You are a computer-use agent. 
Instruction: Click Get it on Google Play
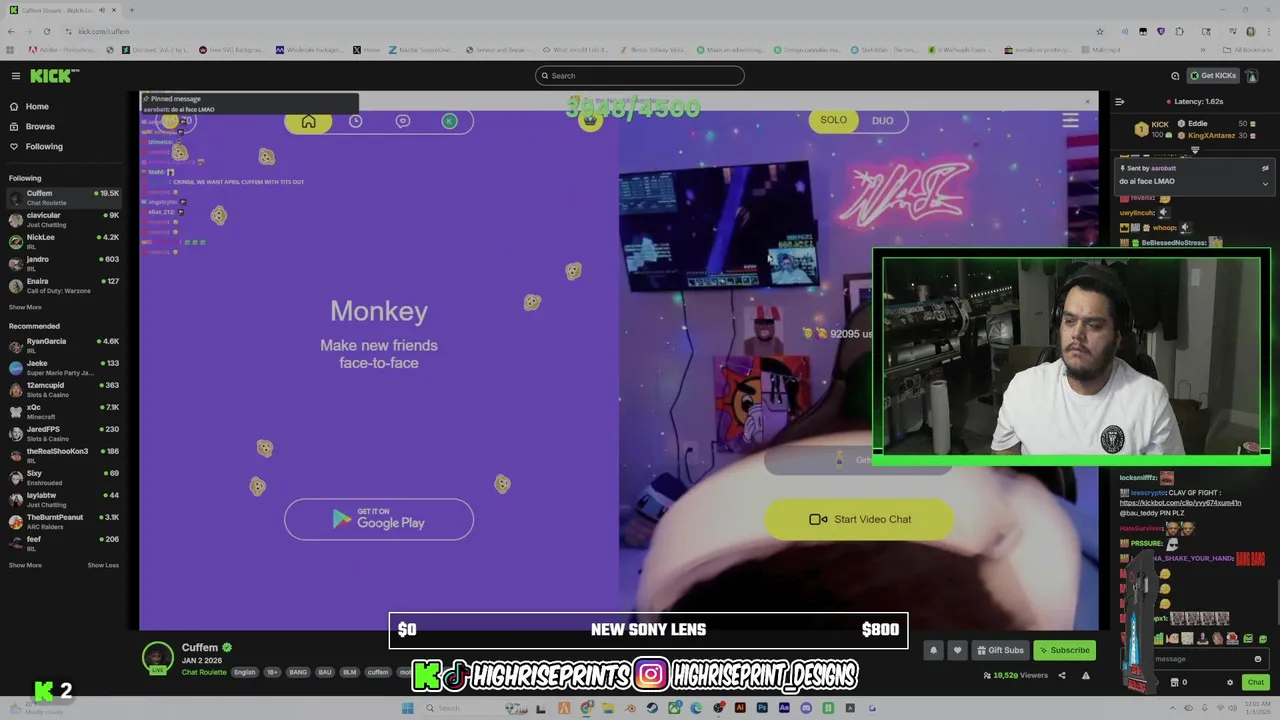(x=379, y=519)
